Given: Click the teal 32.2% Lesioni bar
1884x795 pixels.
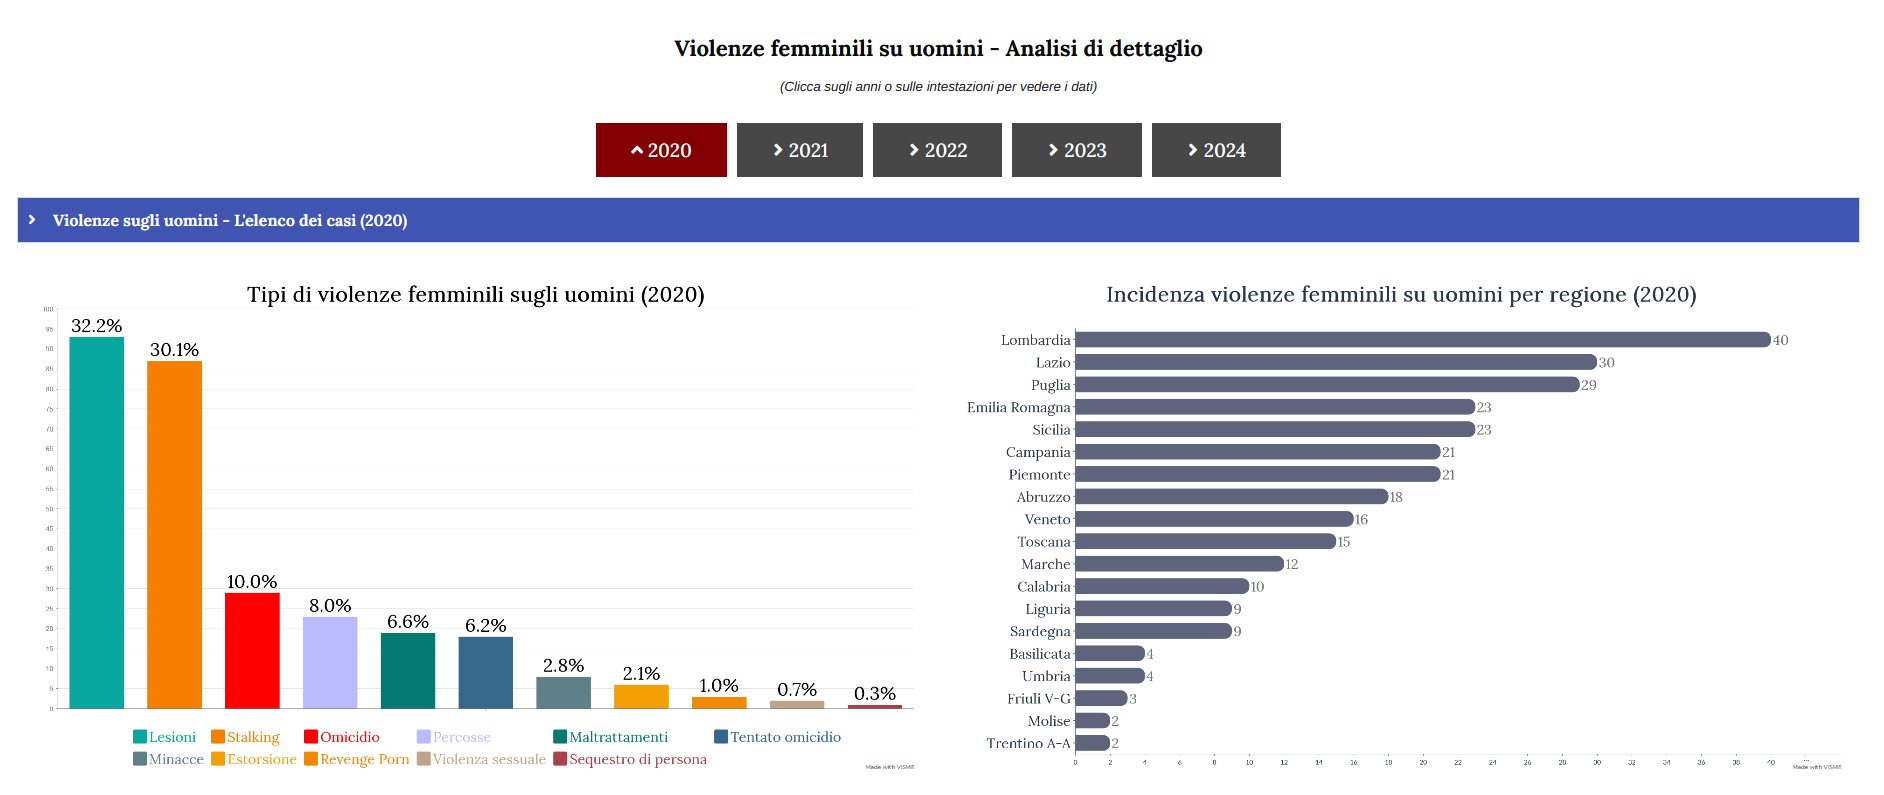Looking at the screenshot, I should point(97,523).
